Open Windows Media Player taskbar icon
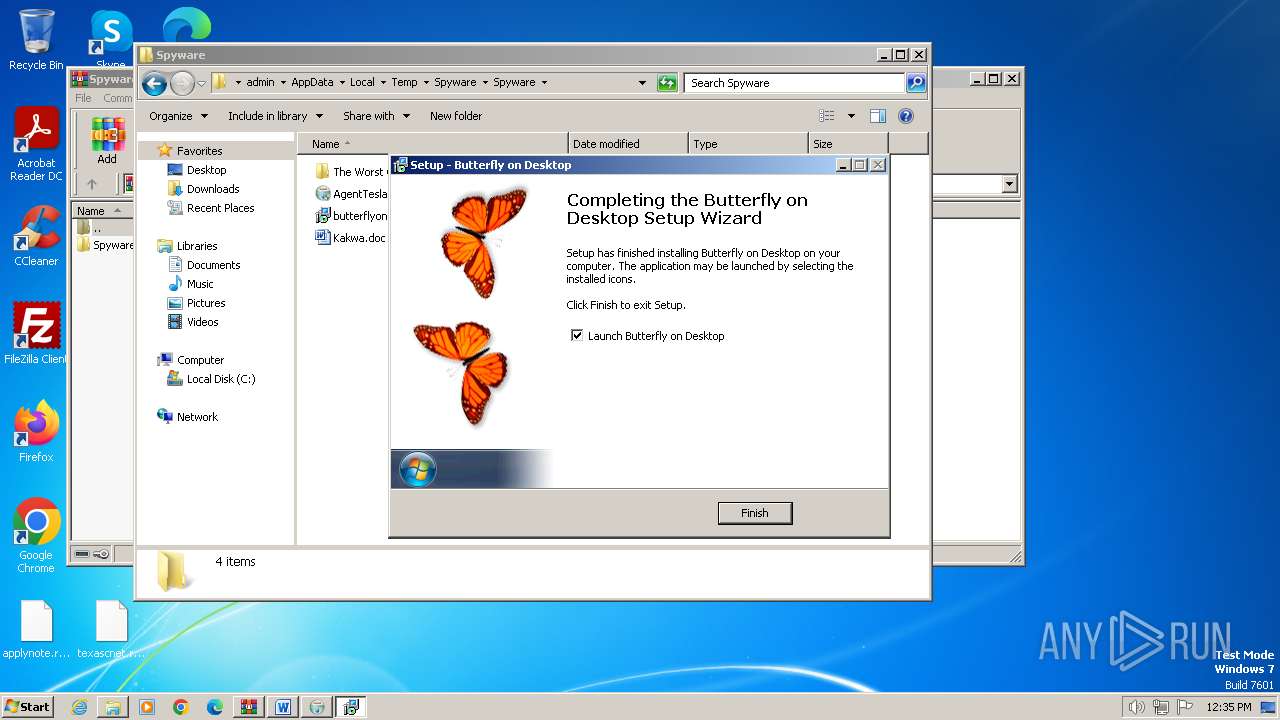The image size is (1280, 720). 147,707
